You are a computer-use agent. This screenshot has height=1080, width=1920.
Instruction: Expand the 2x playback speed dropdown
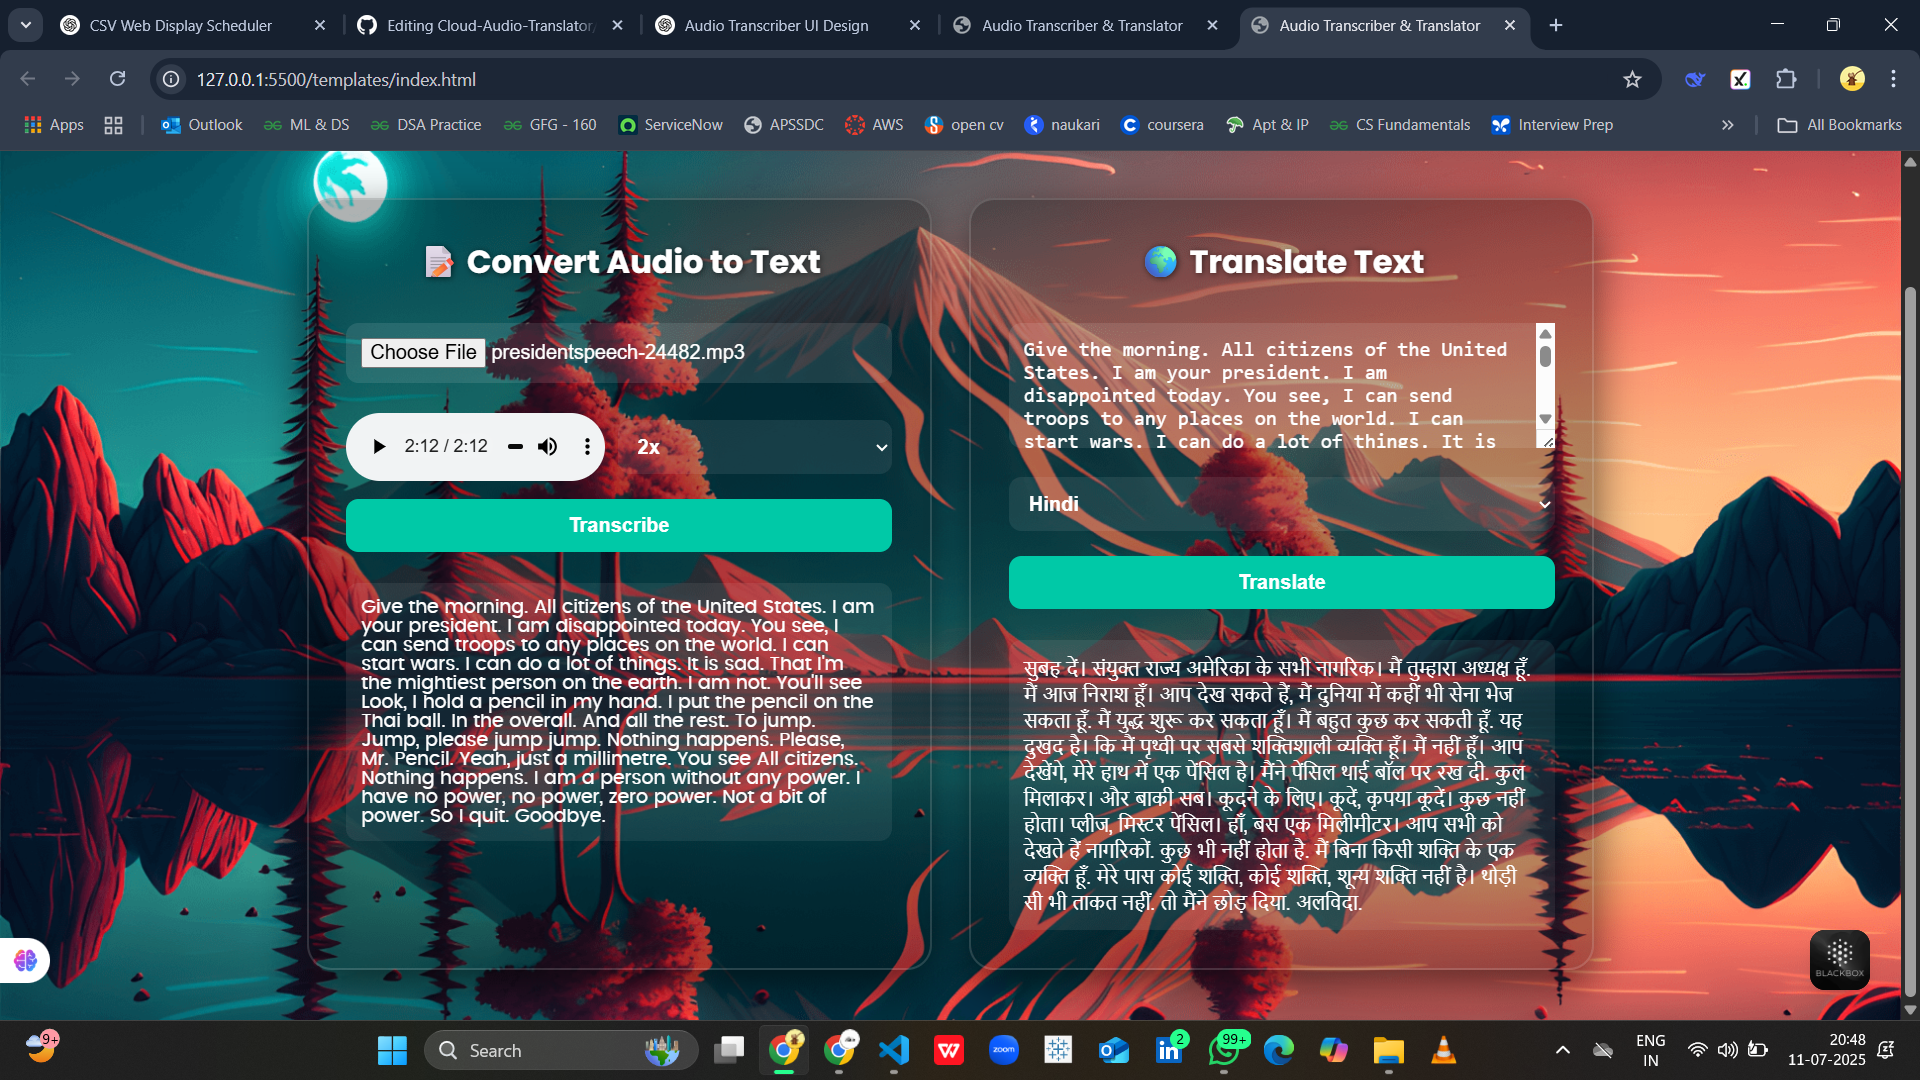tap(760, 447)
